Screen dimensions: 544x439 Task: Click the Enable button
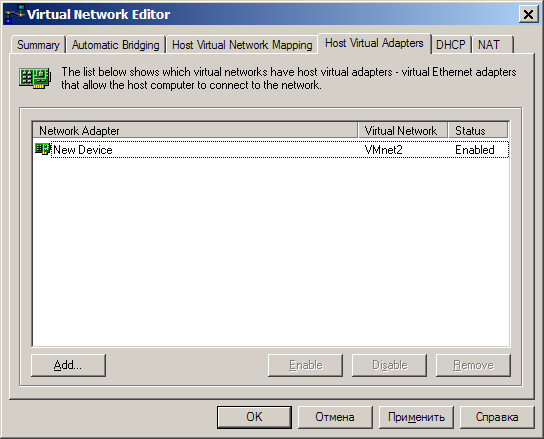point(305,365)
